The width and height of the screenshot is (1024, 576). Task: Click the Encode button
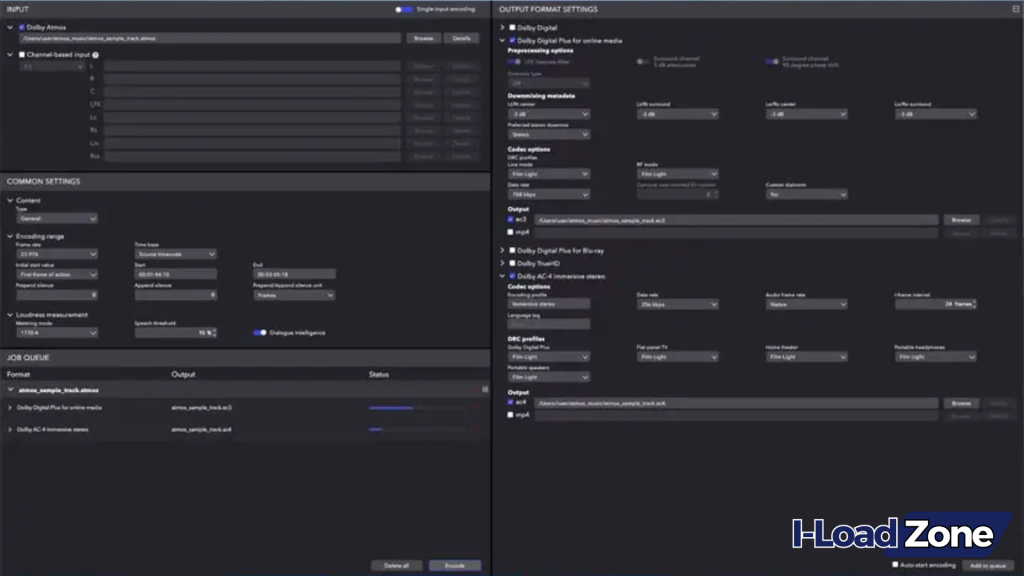point(455,564)
